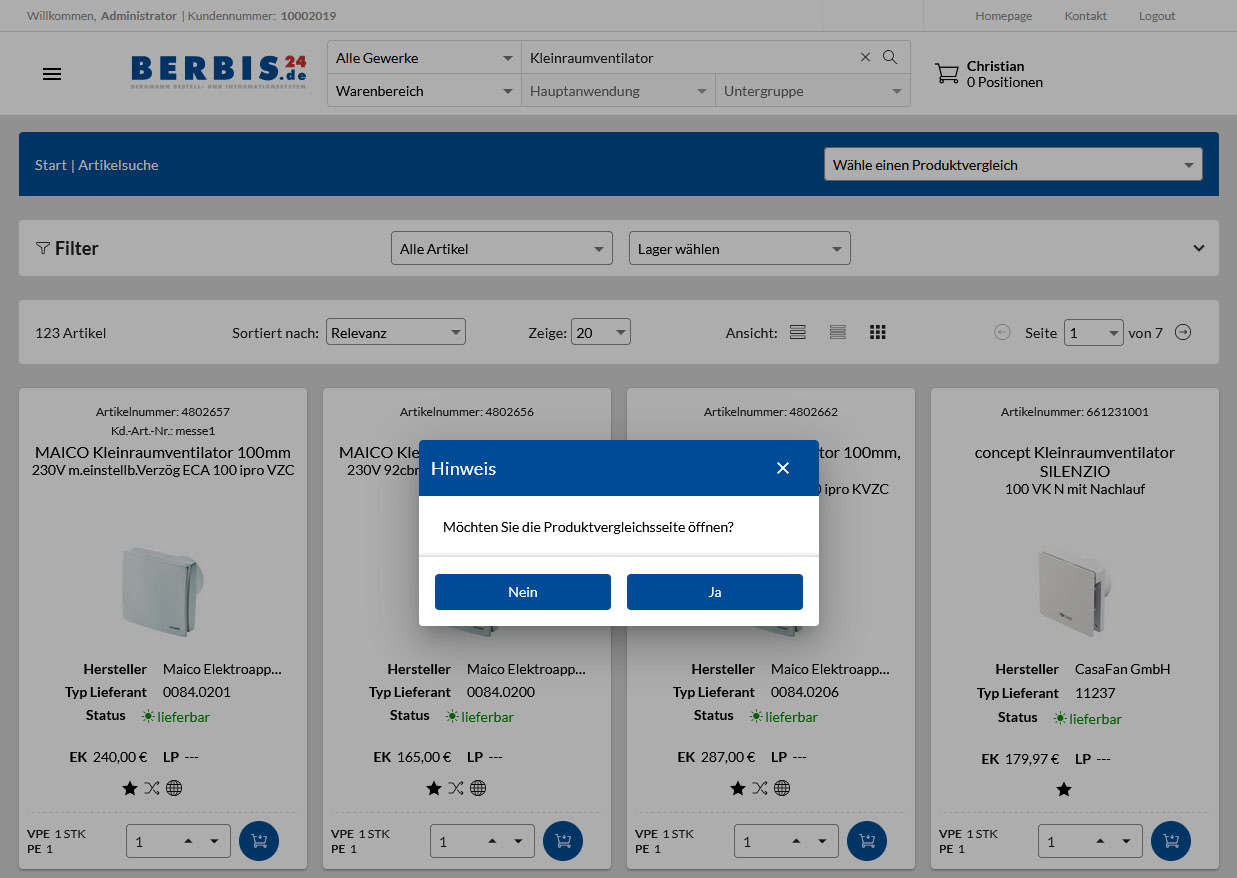Open the hamburger main menu
1237x878 pixels.
[52, 74]
